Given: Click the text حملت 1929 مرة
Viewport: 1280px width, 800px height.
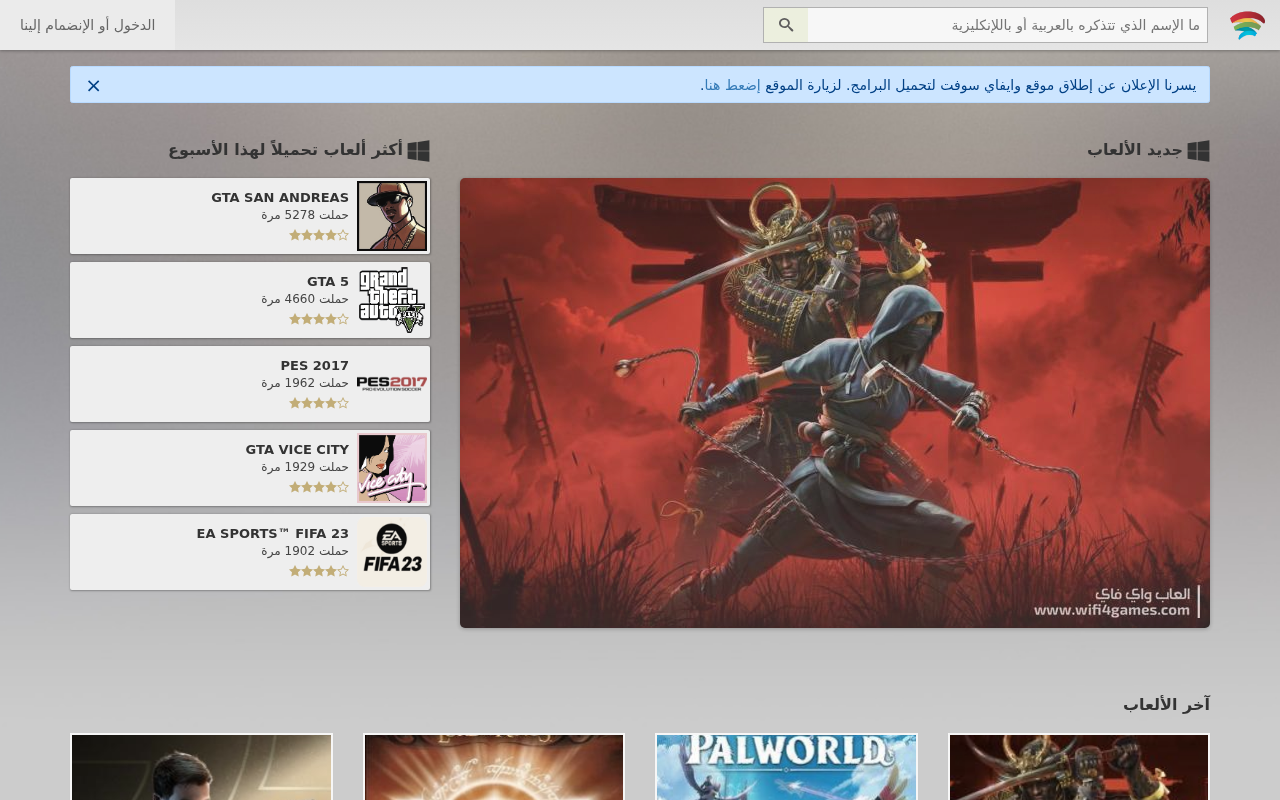Looking at the screenshot, I should 305,467.
